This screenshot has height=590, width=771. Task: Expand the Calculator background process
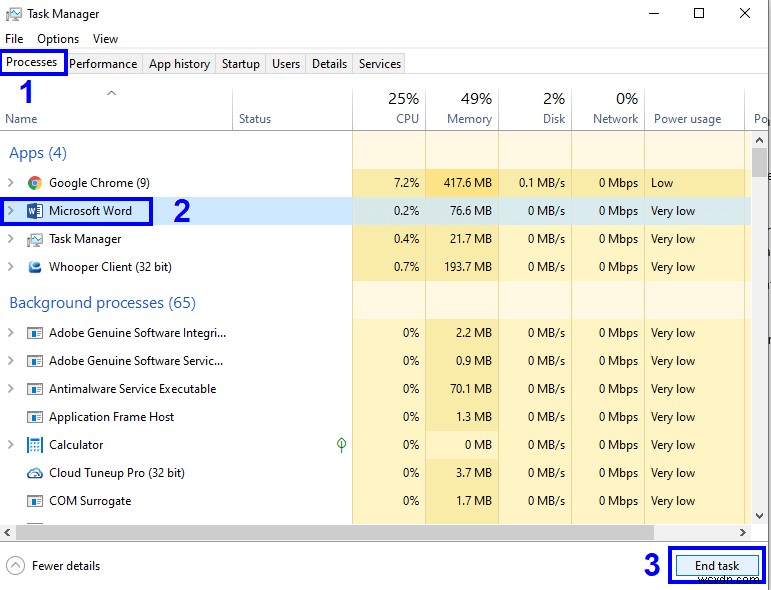[x=10, y=445]
